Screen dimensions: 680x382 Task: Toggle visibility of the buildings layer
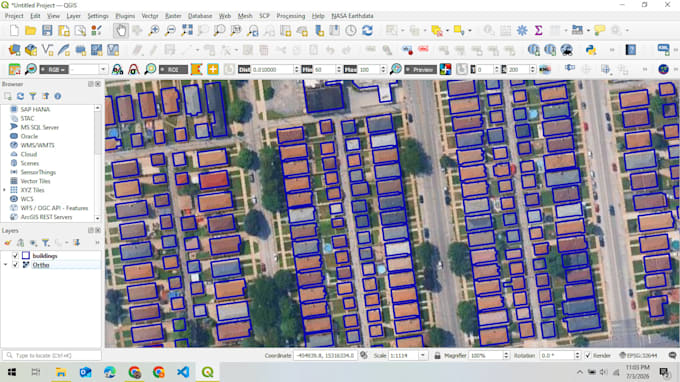pyautogui.click(x=15, y=256)
